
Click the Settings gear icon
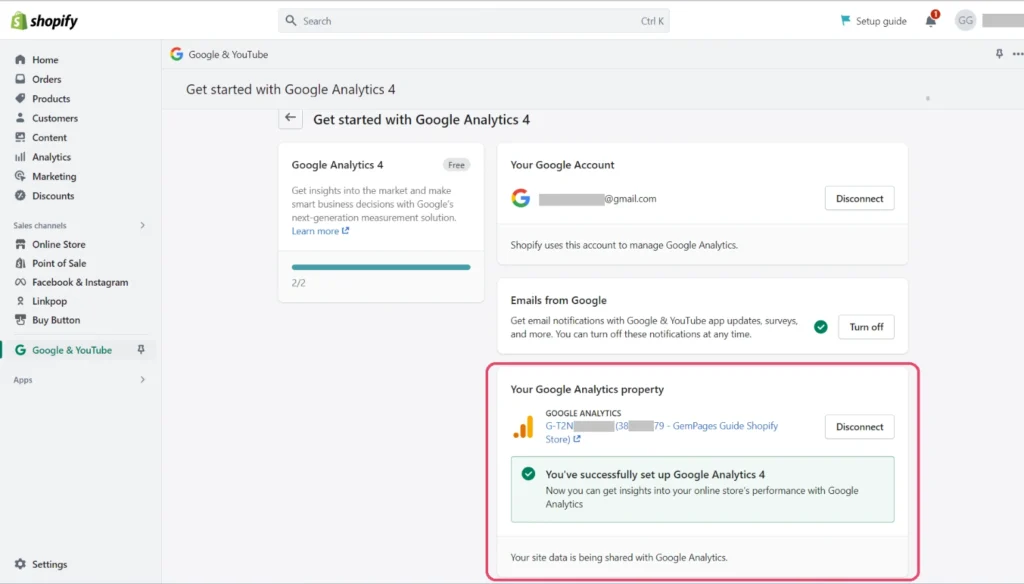[x=20, y=564]
